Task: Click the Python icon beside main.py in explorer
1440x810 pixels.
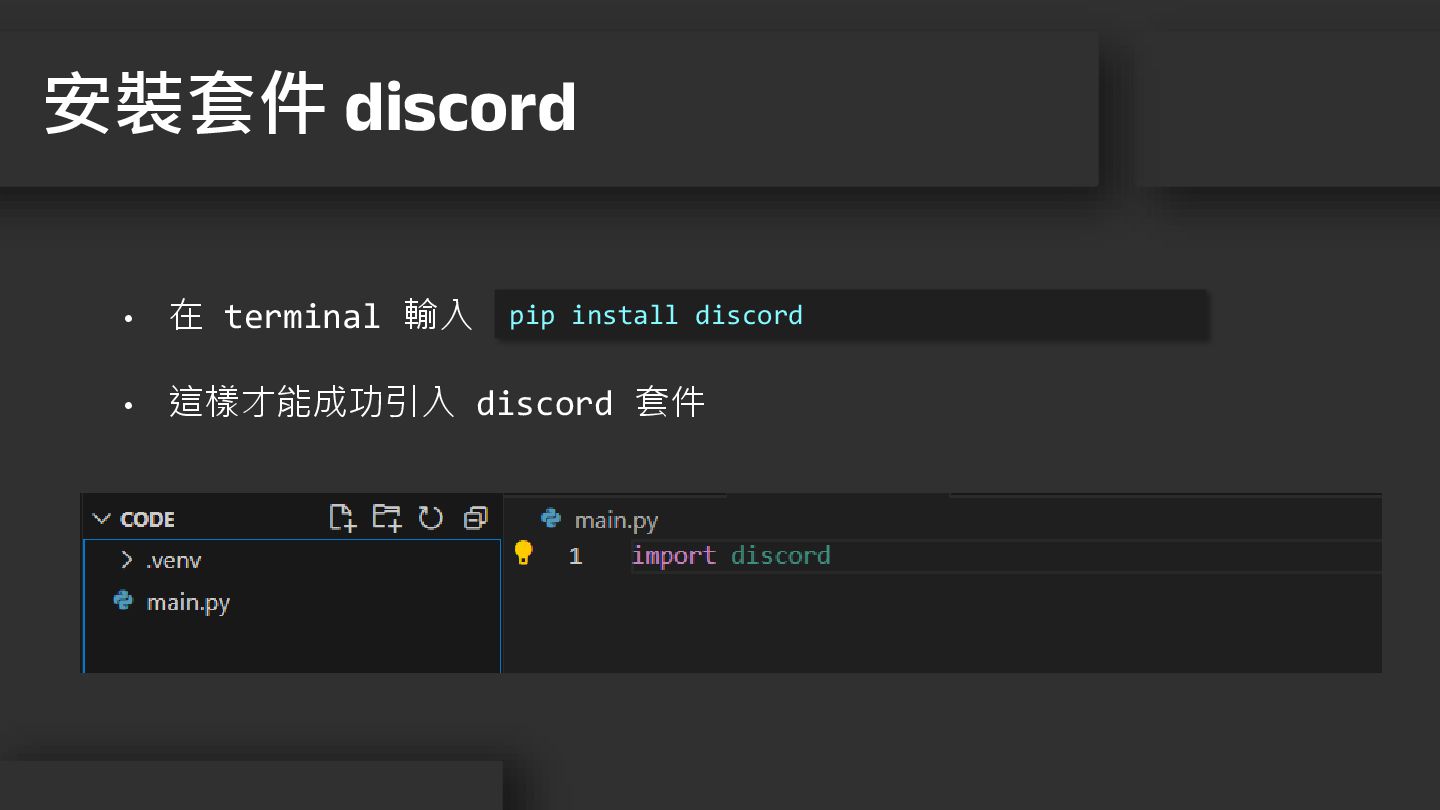Action: pyautogui.click(x=124, y=600)
